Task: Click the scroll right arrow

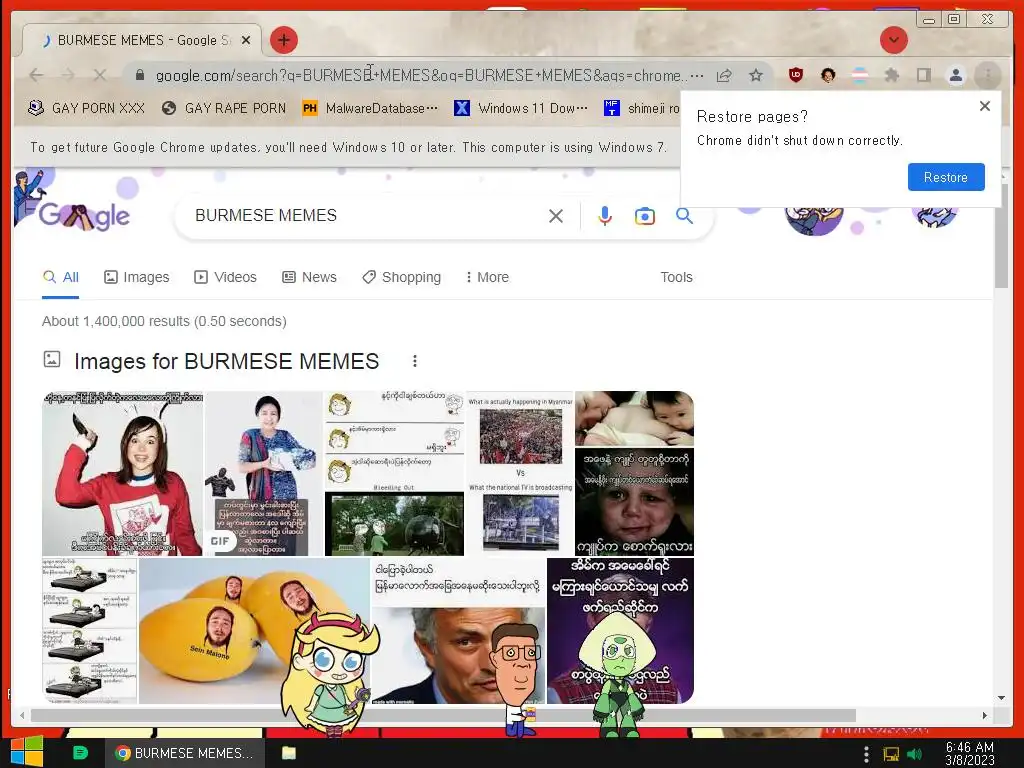Action: 984,715
